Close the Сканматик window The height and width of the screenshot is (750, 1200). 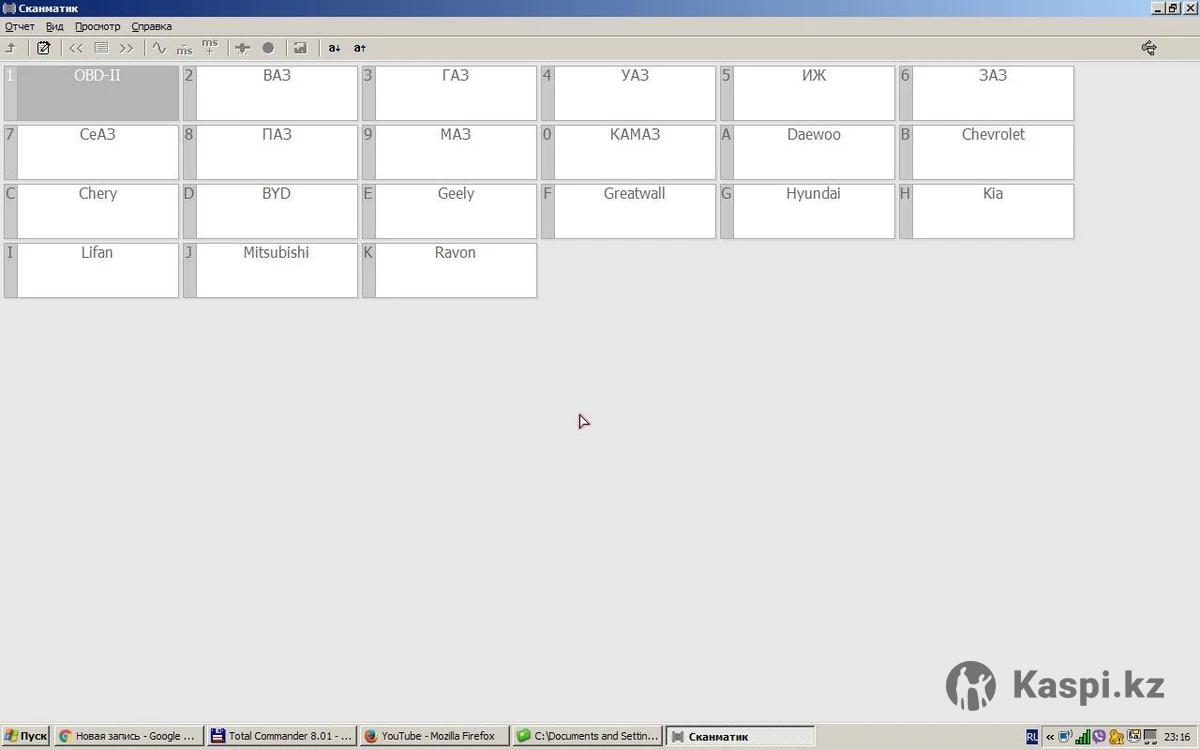point(1190,8)
